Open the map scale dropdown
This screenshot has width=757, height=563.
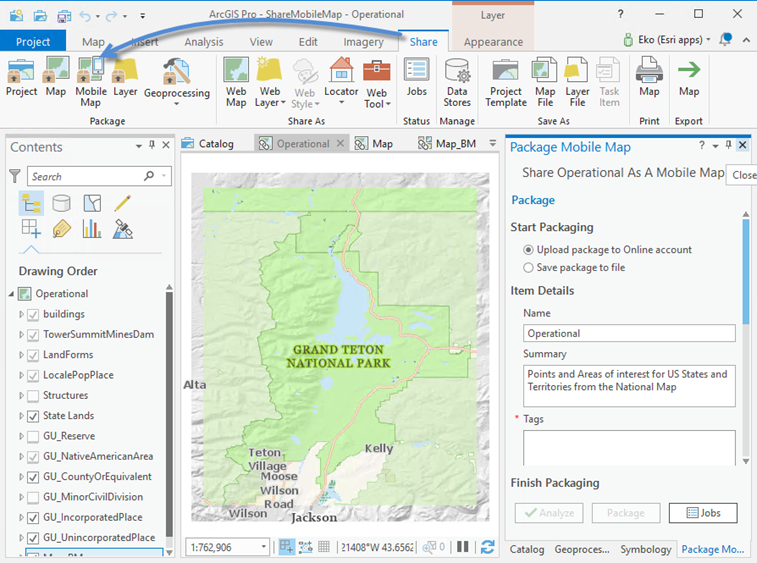pyautogui.click(x=264, y=547)
